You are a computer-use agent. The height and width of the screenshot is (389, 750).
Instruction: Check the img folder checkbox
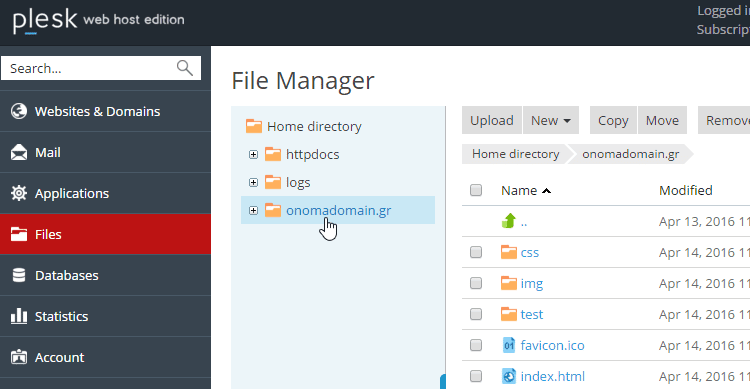point(476,283)
